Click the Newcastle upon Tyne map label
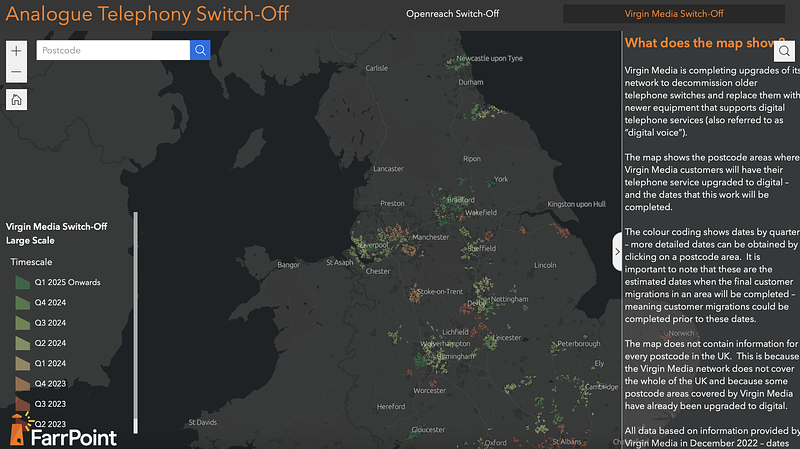The height and width of the screenshot is (449, 800). click(x=489, y=58)
